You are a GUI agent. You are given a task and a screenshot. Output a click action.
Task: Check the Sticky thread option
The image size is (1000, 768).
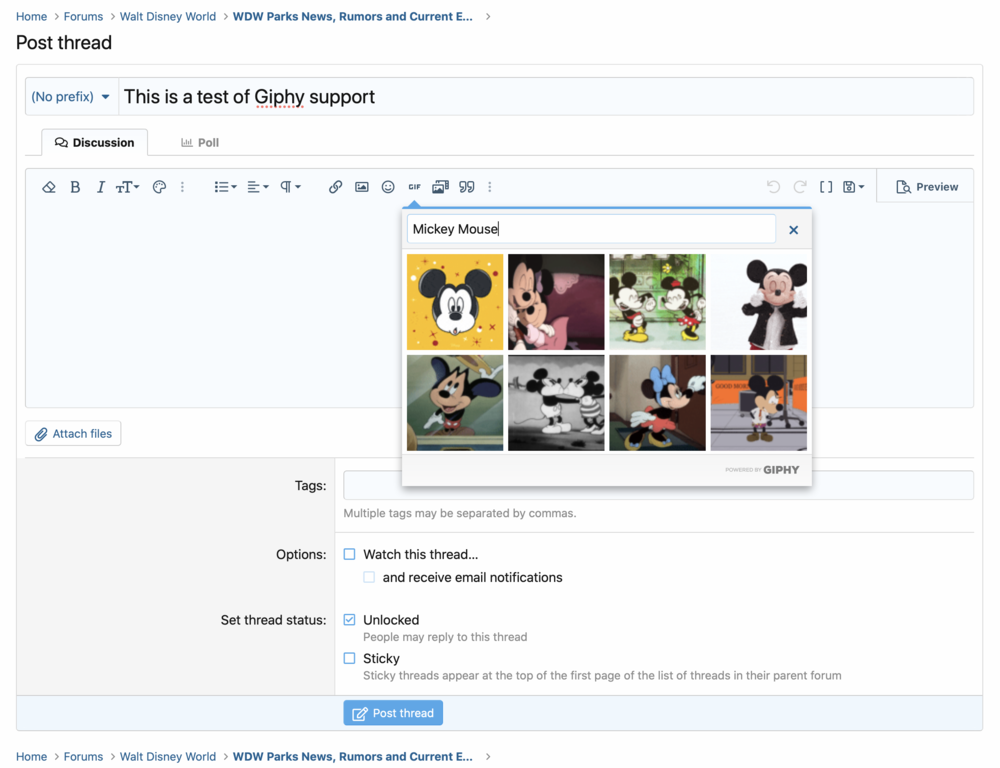tap(350, 658)
